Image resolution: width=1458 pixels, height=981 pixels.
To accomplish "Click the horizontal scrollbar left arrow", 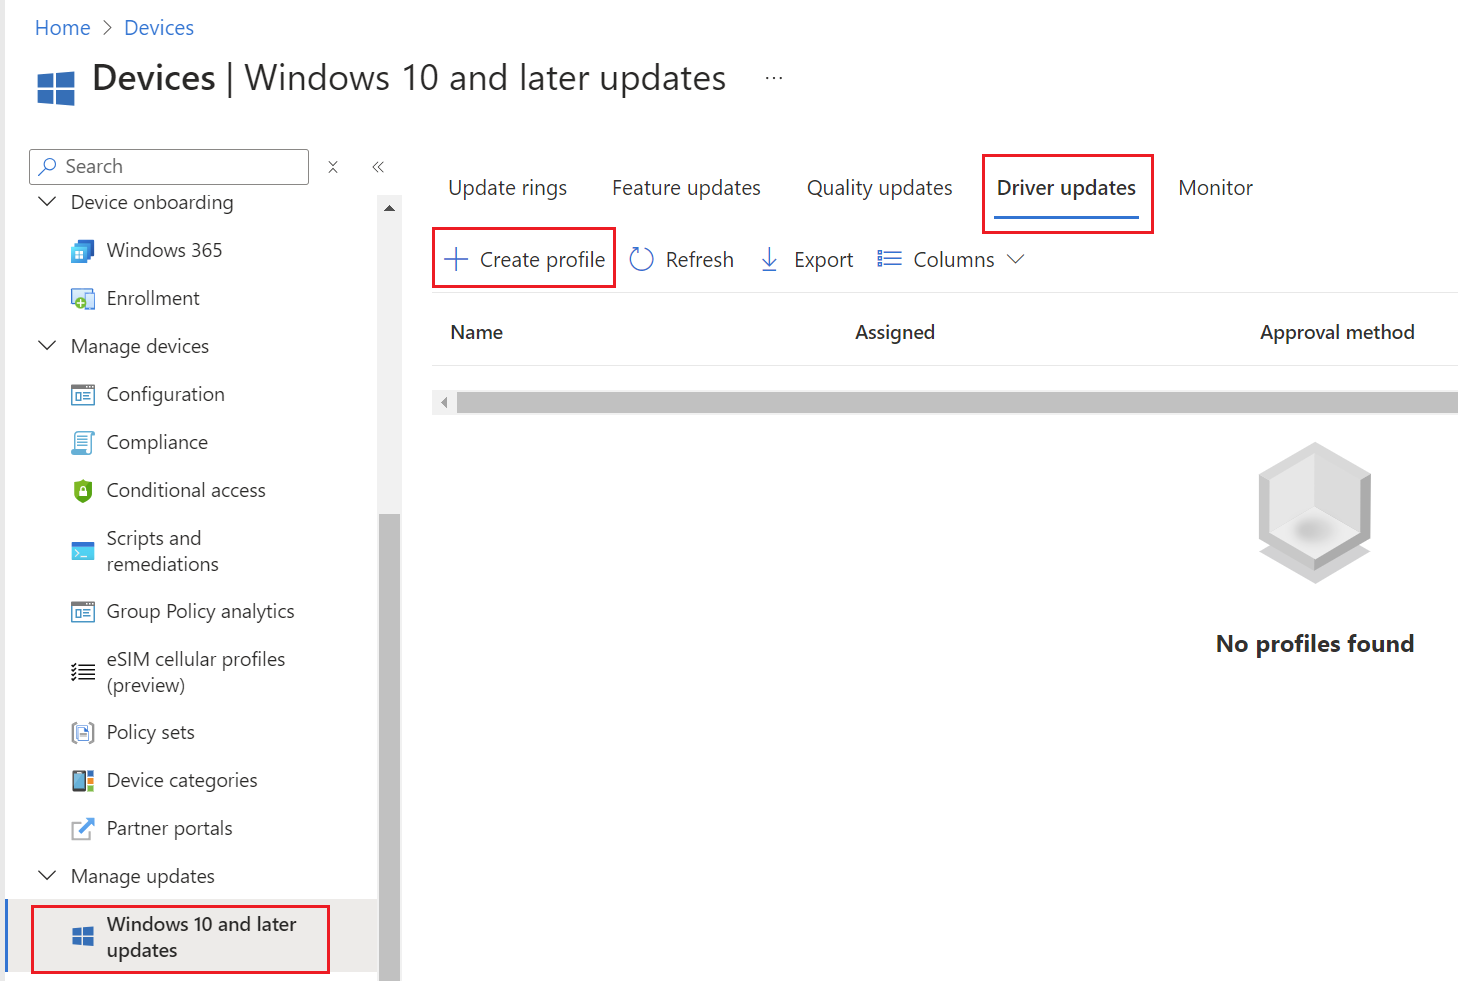I will click(444, 402).
